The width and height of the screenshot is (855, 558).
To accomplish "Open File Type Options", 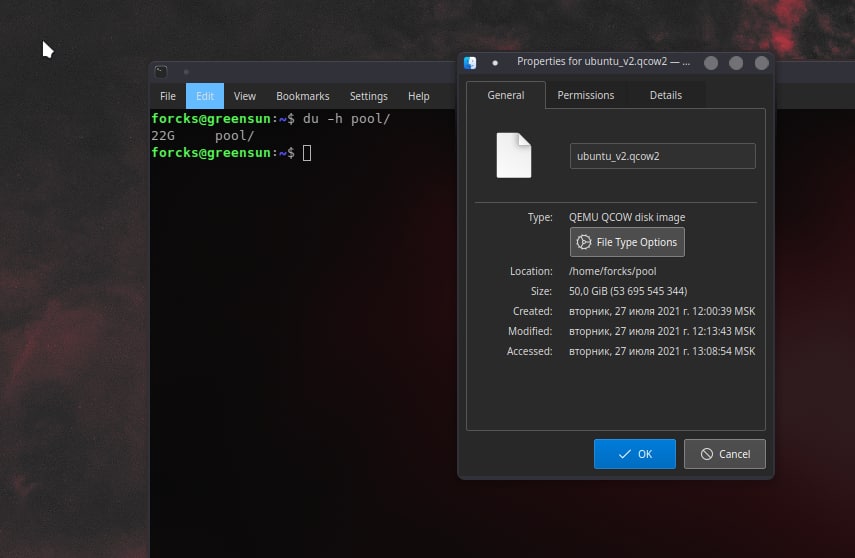I will (627, 242).
